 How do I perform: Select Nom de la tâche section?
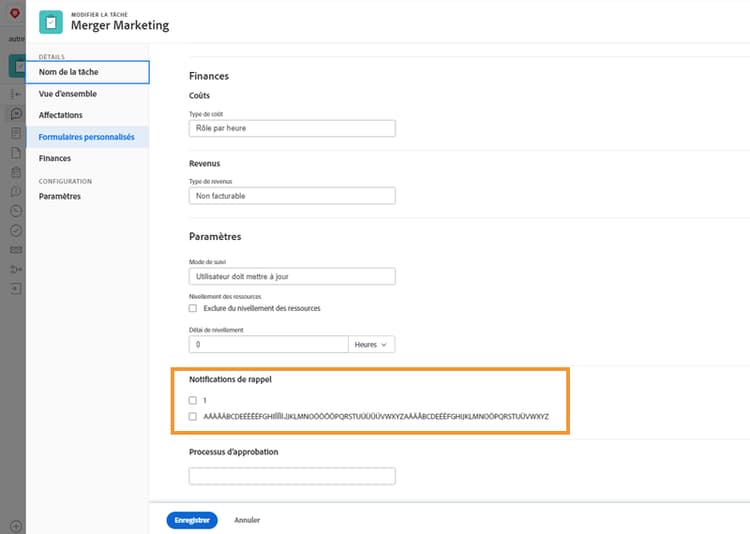tap(88, 72)
